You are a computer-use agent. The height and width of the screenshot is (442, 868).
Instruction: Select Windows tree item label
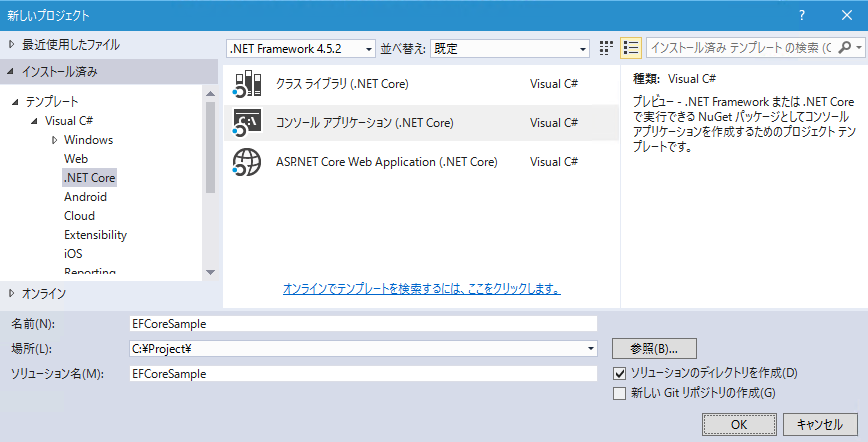(89, 140)
